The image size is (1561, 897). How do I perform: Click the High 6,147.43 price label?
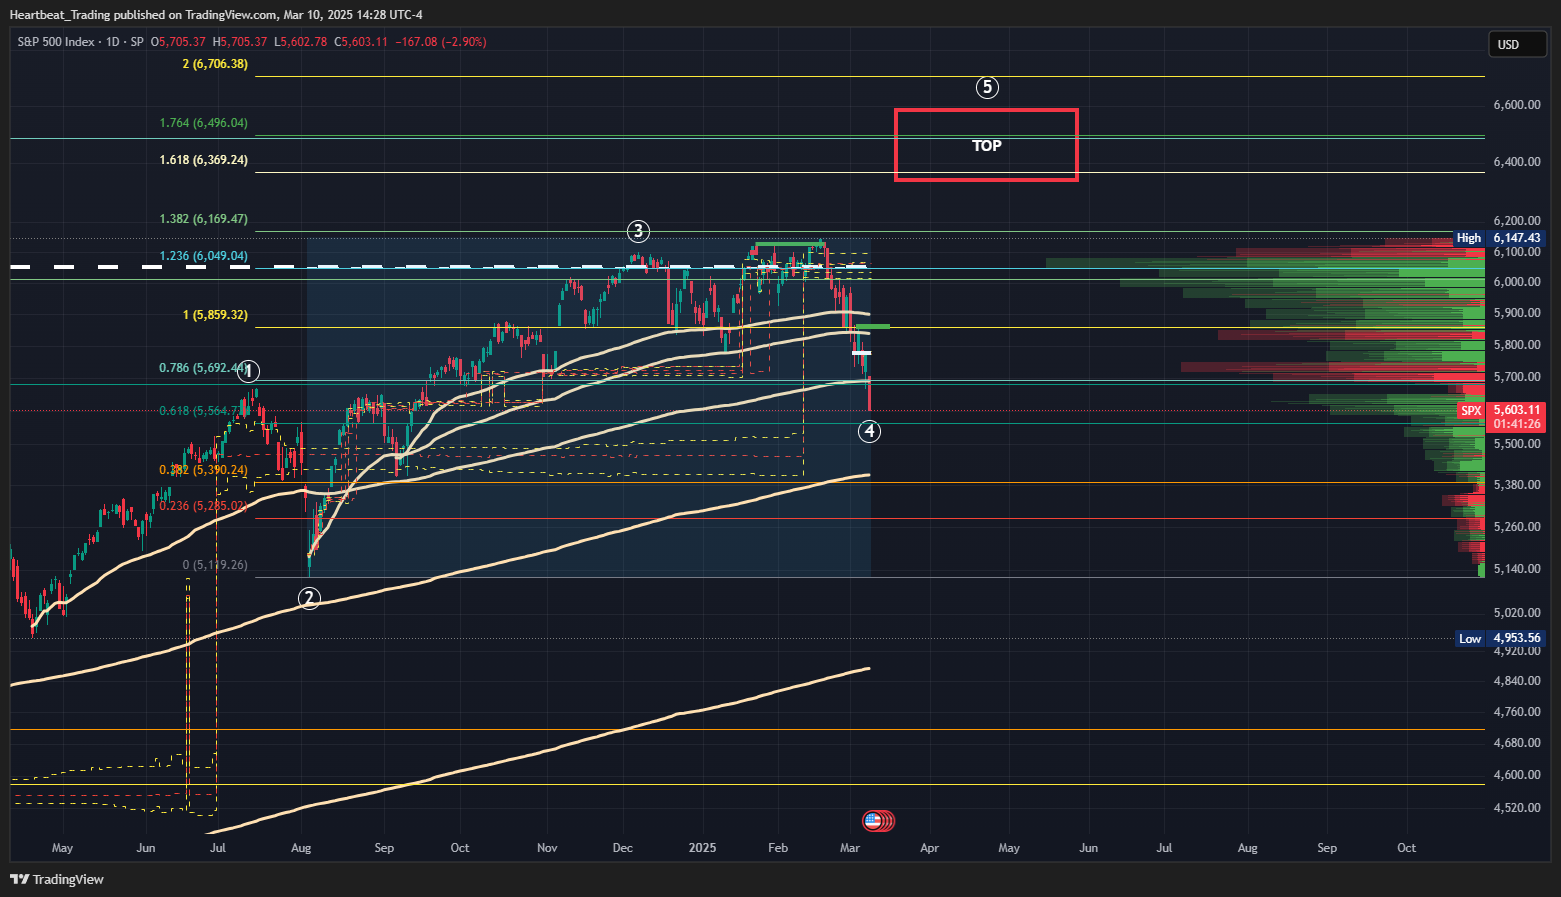pyautogui.click(x=1499, y=238)
